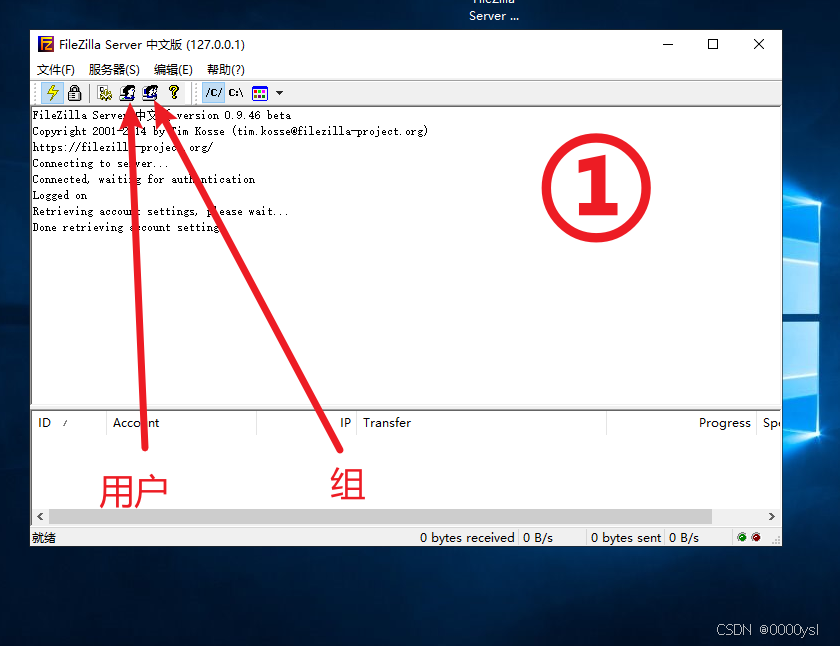This screenshot has height=646, width=840.
Task: Open the 文件(F) menu
Action: (x=56, y=70)
